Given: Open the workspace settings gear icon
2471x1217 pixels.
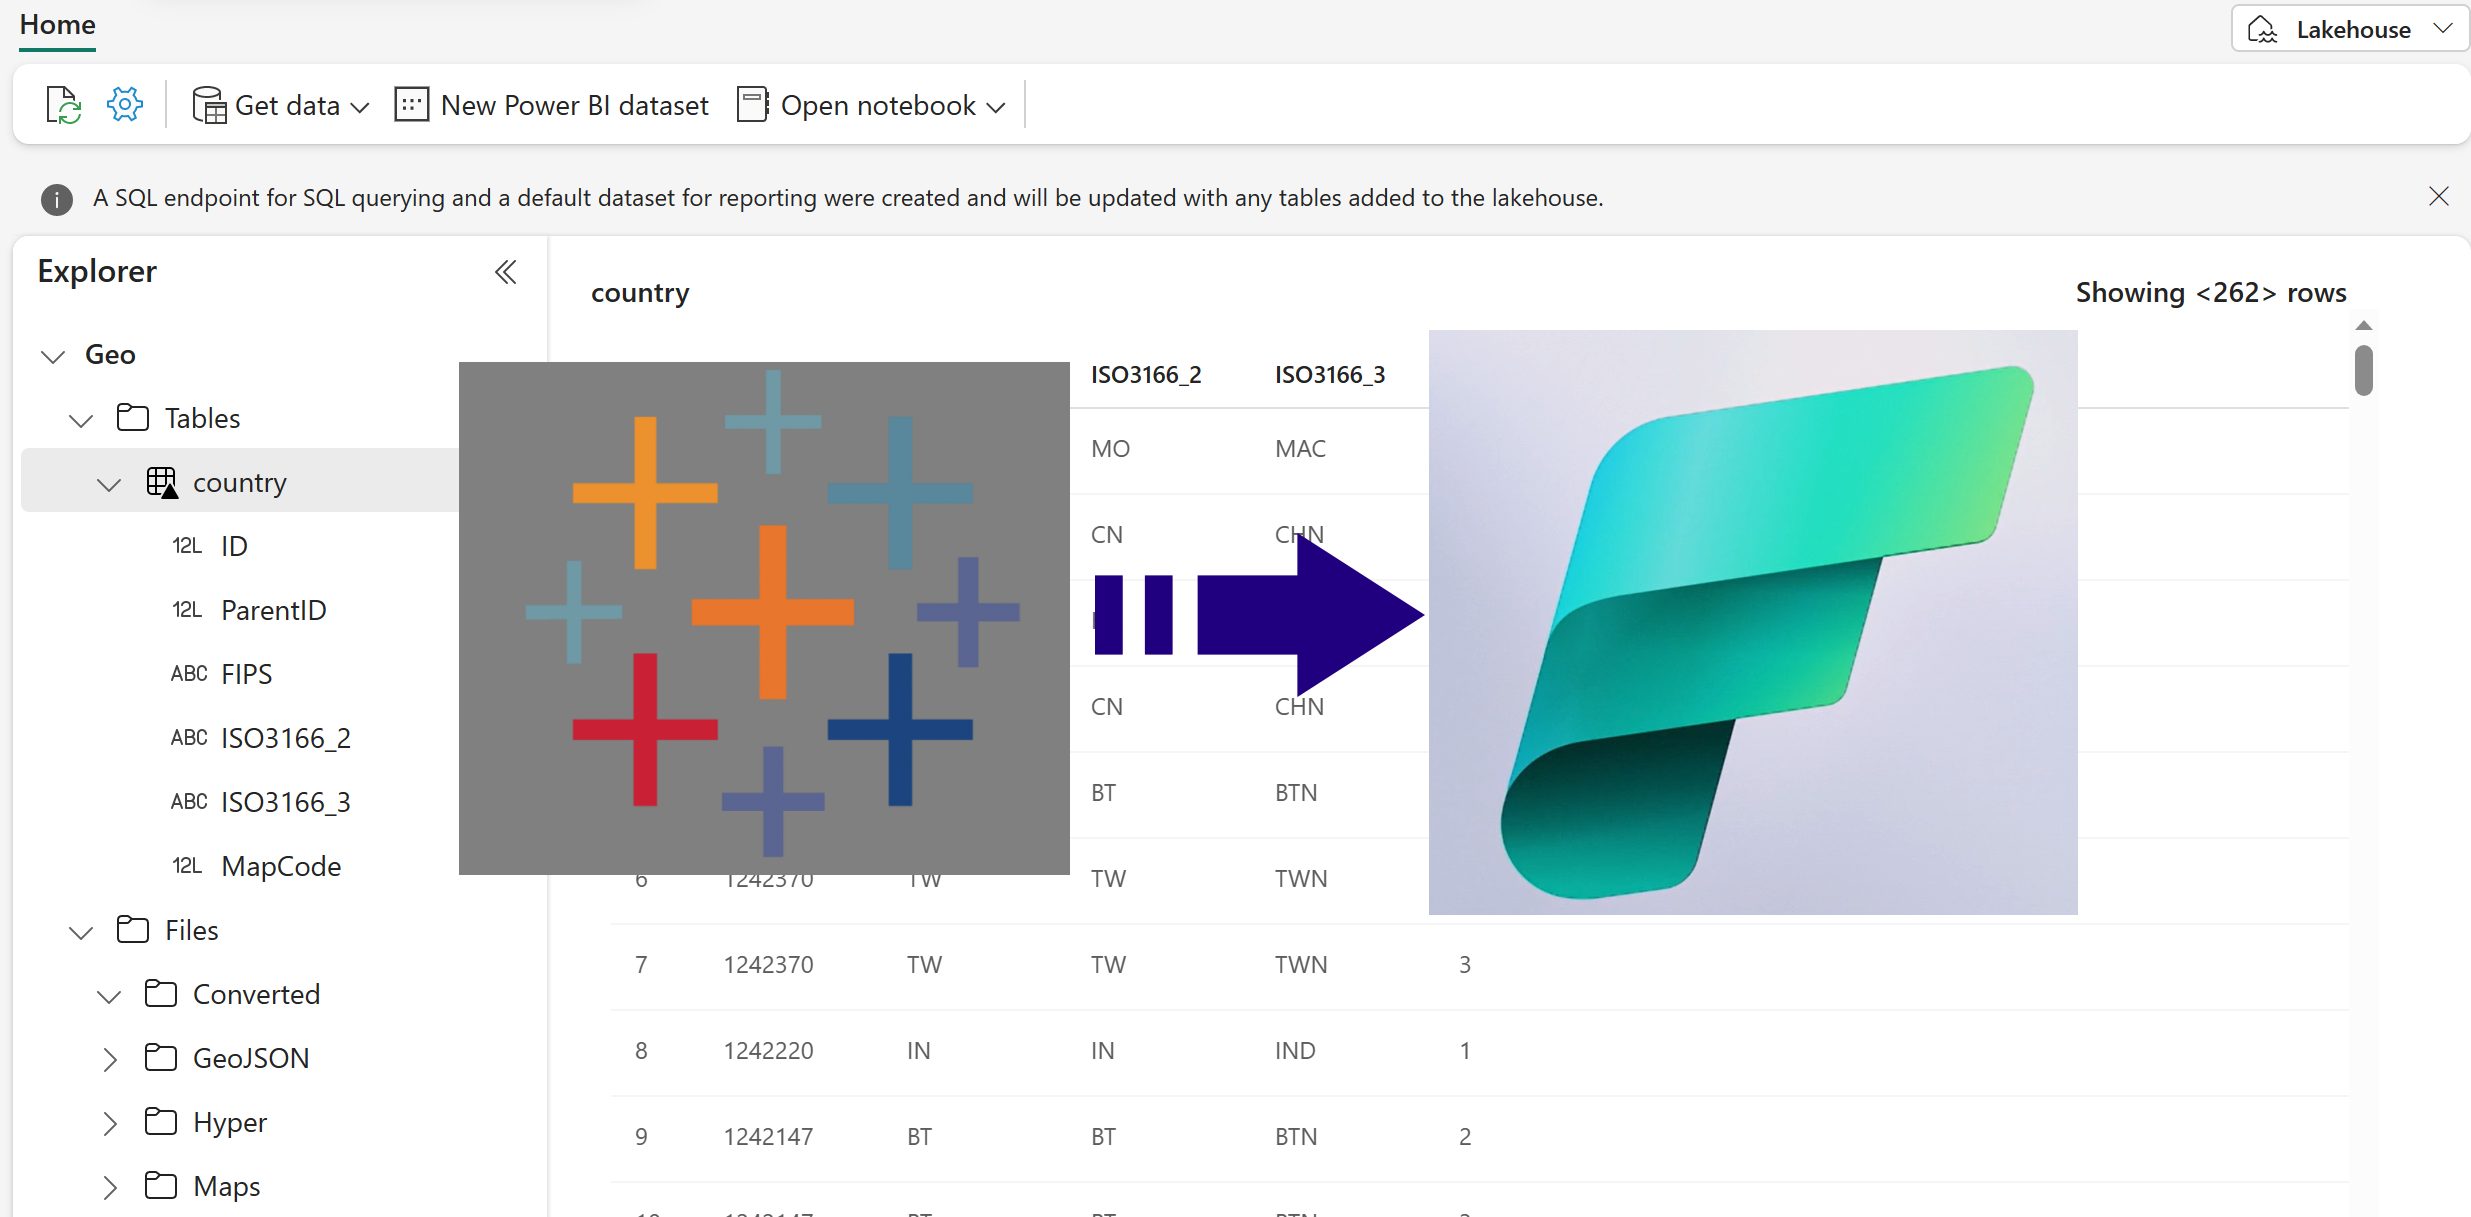Looking at the screenshot, I should coord(123,103).
